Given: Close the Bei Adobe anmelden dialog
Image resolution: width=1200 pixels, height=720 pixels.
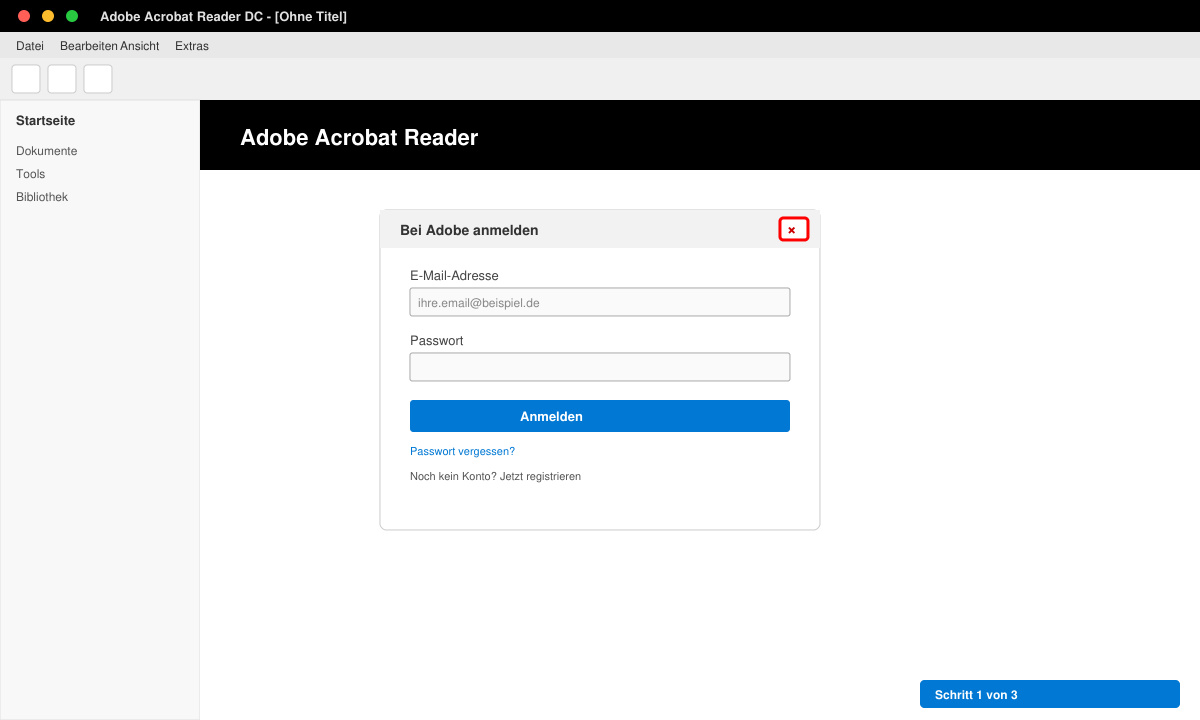Looking at the screenshot, I should [794, 230].
